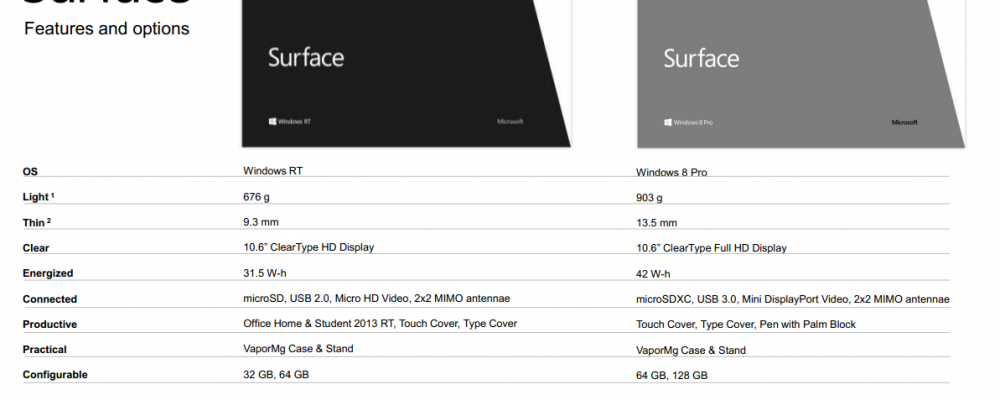Click the 'Windows 8 Pro' OS value
1000x400 pixels.
[672, 172]
